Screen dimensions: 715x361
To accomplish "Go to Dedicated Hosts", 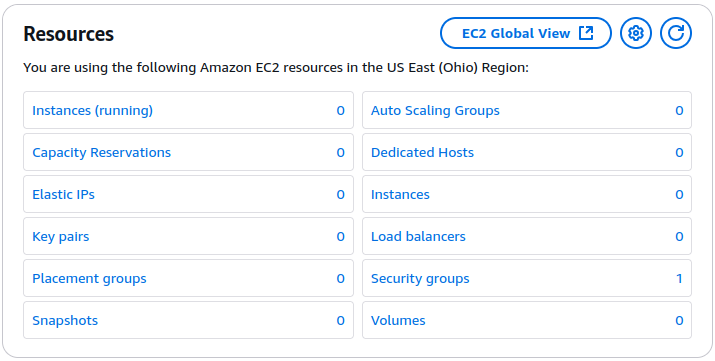I will pyautogui.click(x=422, y=152).
